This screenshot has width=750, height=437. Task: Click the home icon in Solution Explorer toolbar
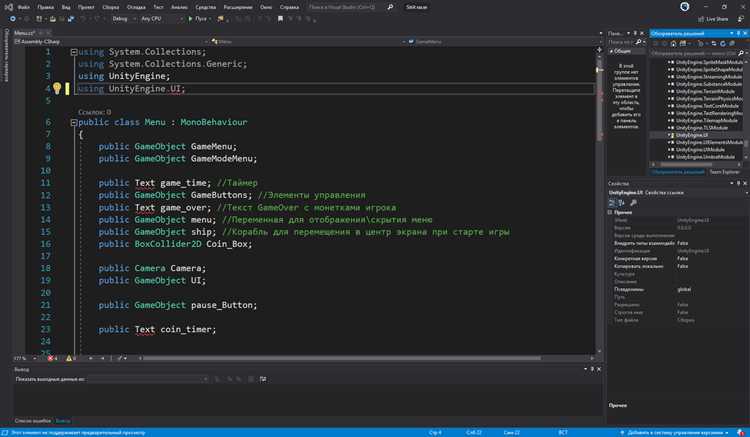673,44
